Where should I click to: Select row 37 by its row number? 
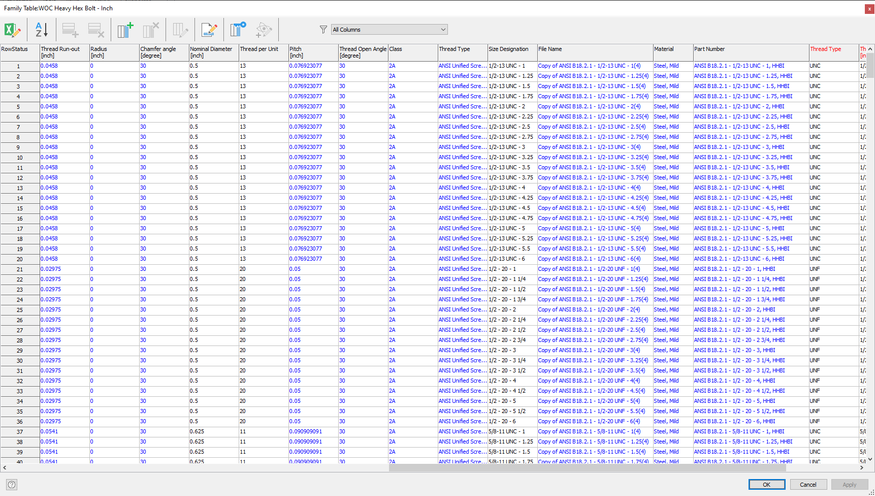pos(20,431)
